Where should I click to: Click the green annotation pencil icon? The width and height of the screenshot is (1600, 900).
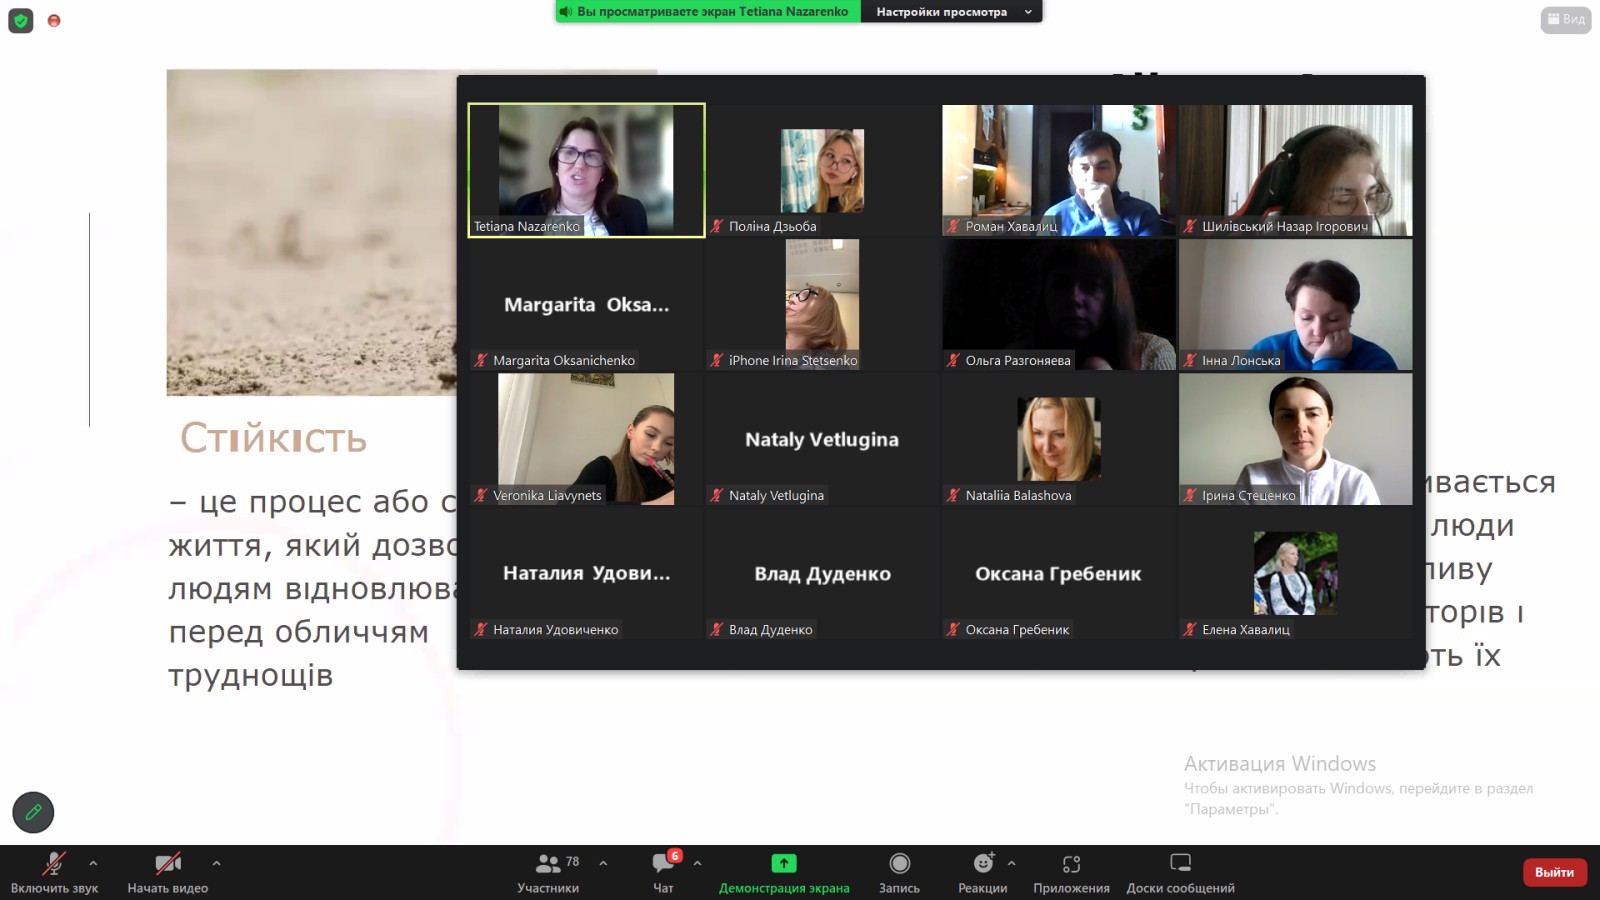tap(33, 812)
